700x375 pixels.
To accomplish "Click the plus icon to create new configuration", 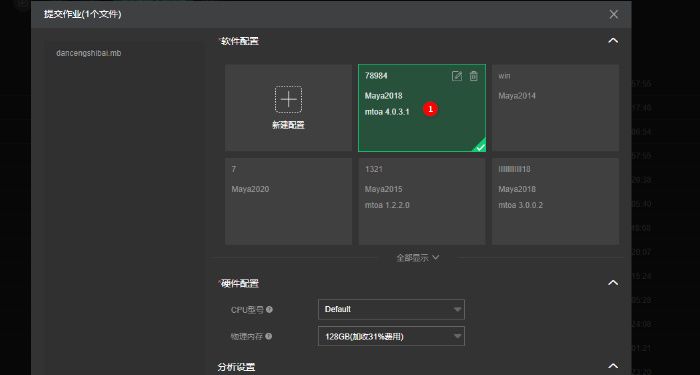I will (288, 99).
